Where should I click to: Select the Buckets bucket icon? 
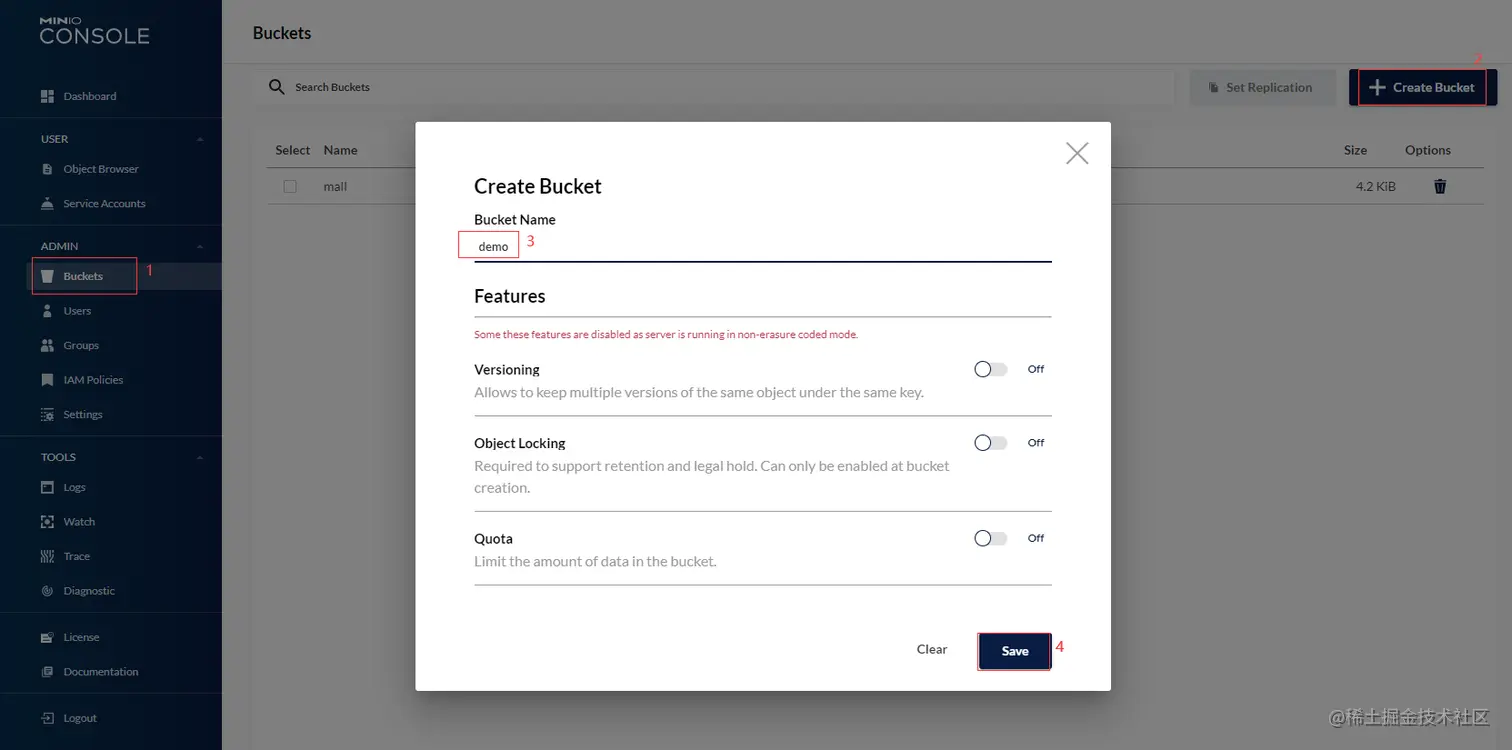tap(47, 276)
